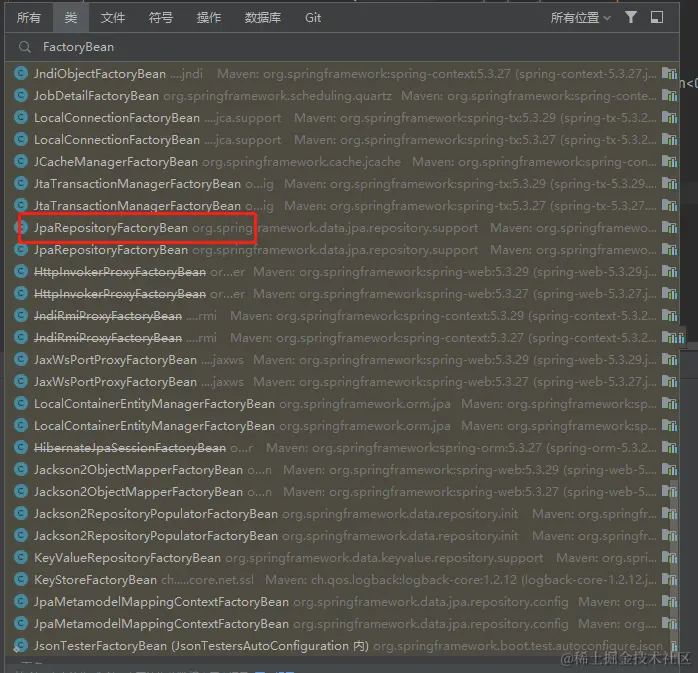Click class icon beside Jackson2ObjectMapperFactoryBean 5.3.29
This screenshot has width=698, height=673.
20,469
